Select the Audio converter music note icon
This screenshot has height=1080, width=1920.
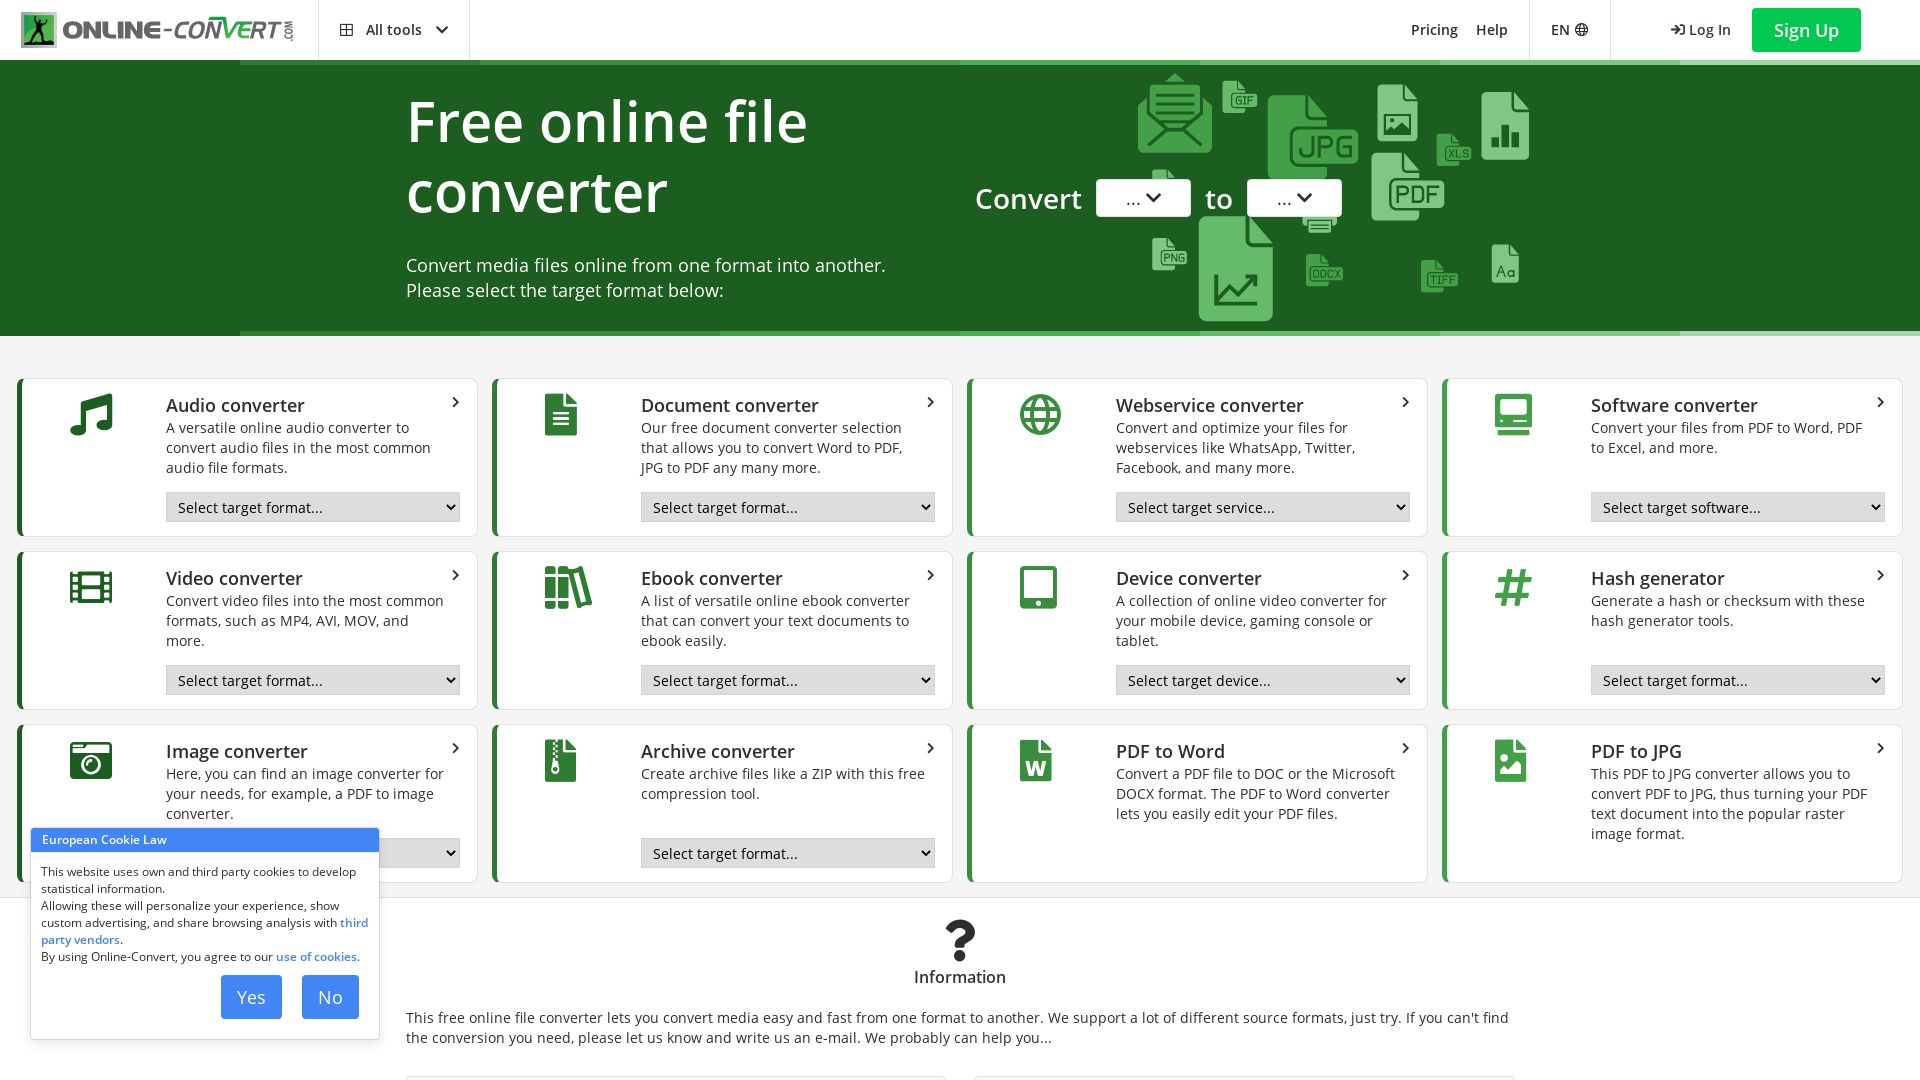pos(91,414)
